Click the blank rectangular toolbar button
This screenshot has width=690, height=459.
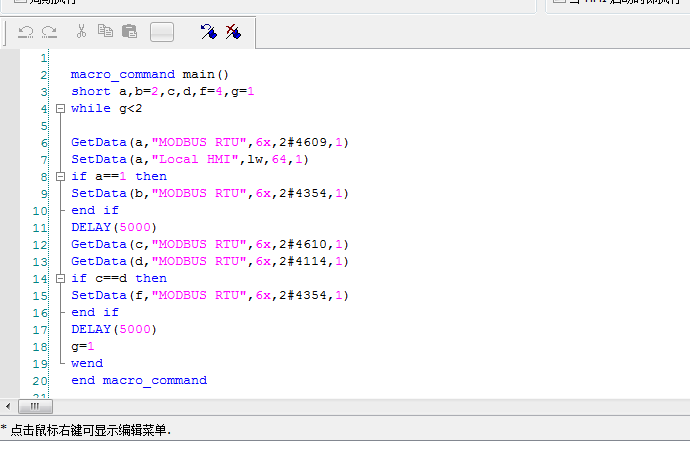(x=162, y=32)
